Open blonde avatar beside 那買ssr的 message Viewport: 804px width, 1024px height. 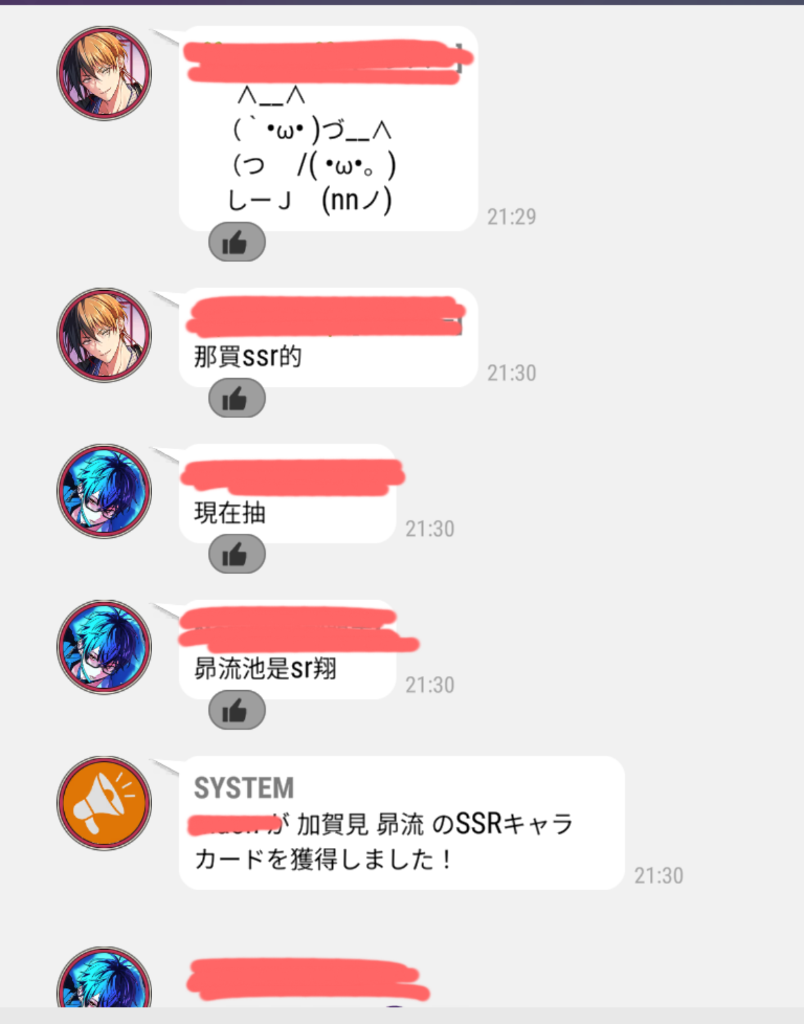pyautogui.click(x=104, y=335)
